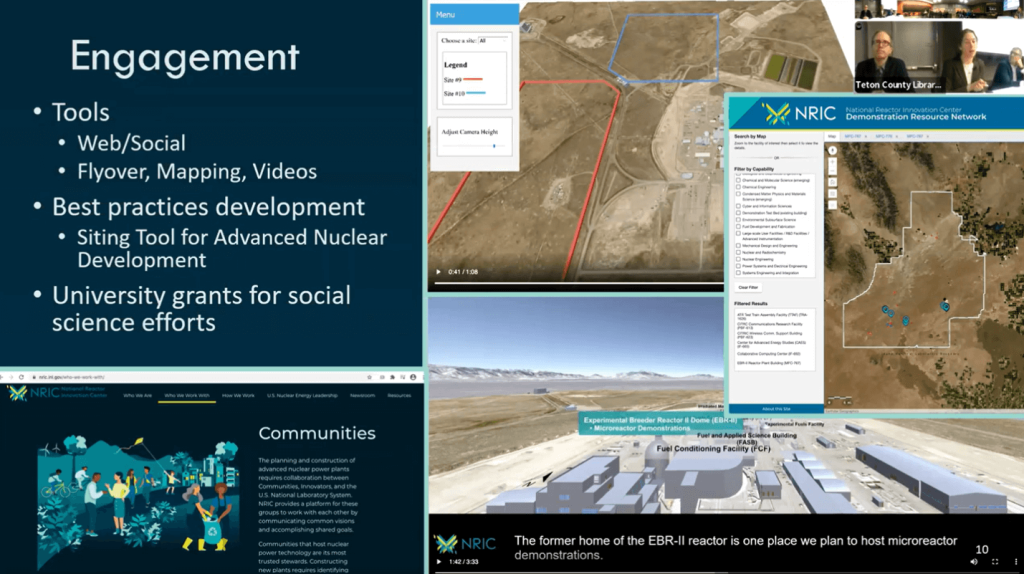Check Chemical and Molecular Science filter
Screen dimensions: 1024x574
pyautogui.click(x=739, y=180)
